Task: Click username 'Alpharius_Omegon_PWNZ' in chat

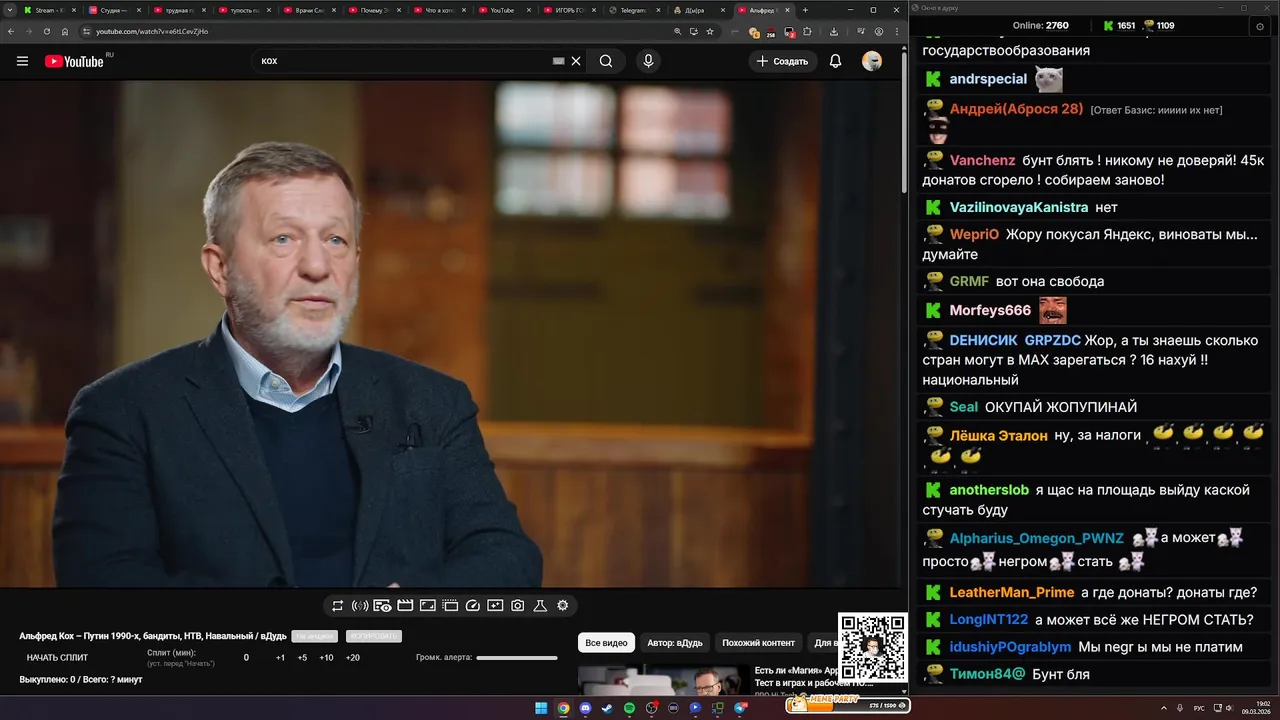Action: coord(1037,538)
